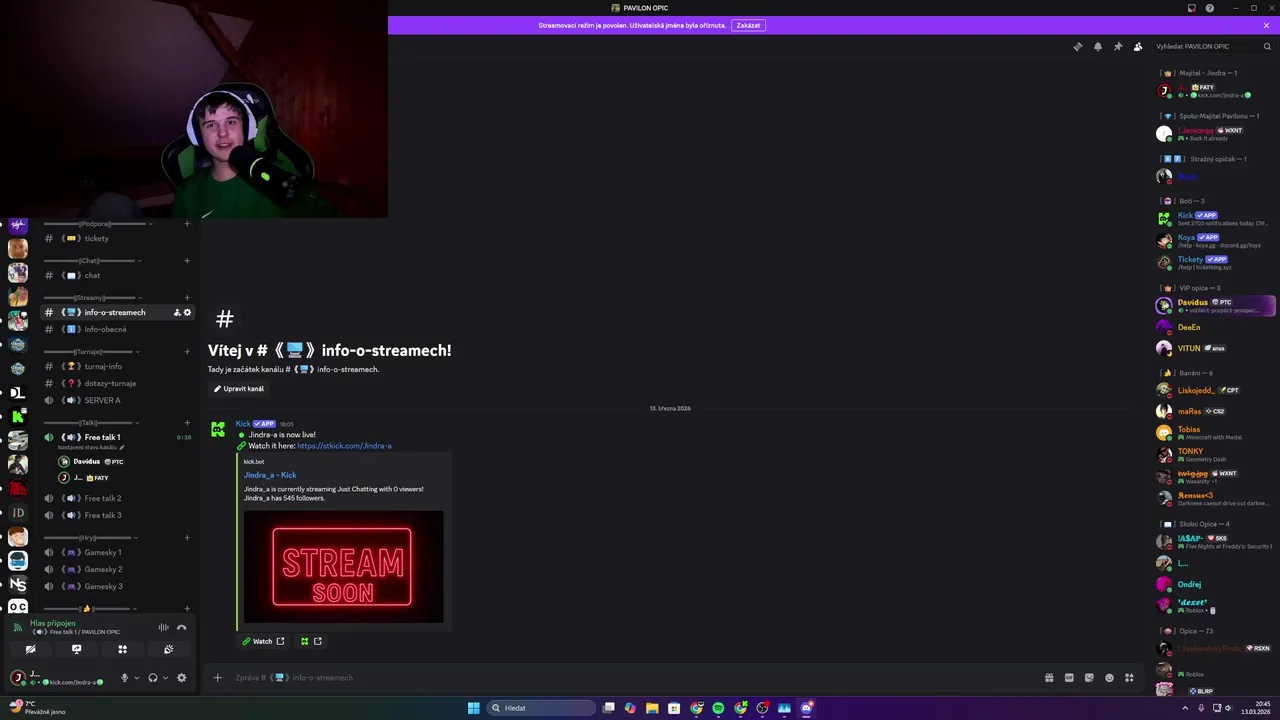This screenshot has width=1280, height=720.
Task: Click the Zakázat button in the purple banner
Action: pyautogui.click(x=748, y=25)
